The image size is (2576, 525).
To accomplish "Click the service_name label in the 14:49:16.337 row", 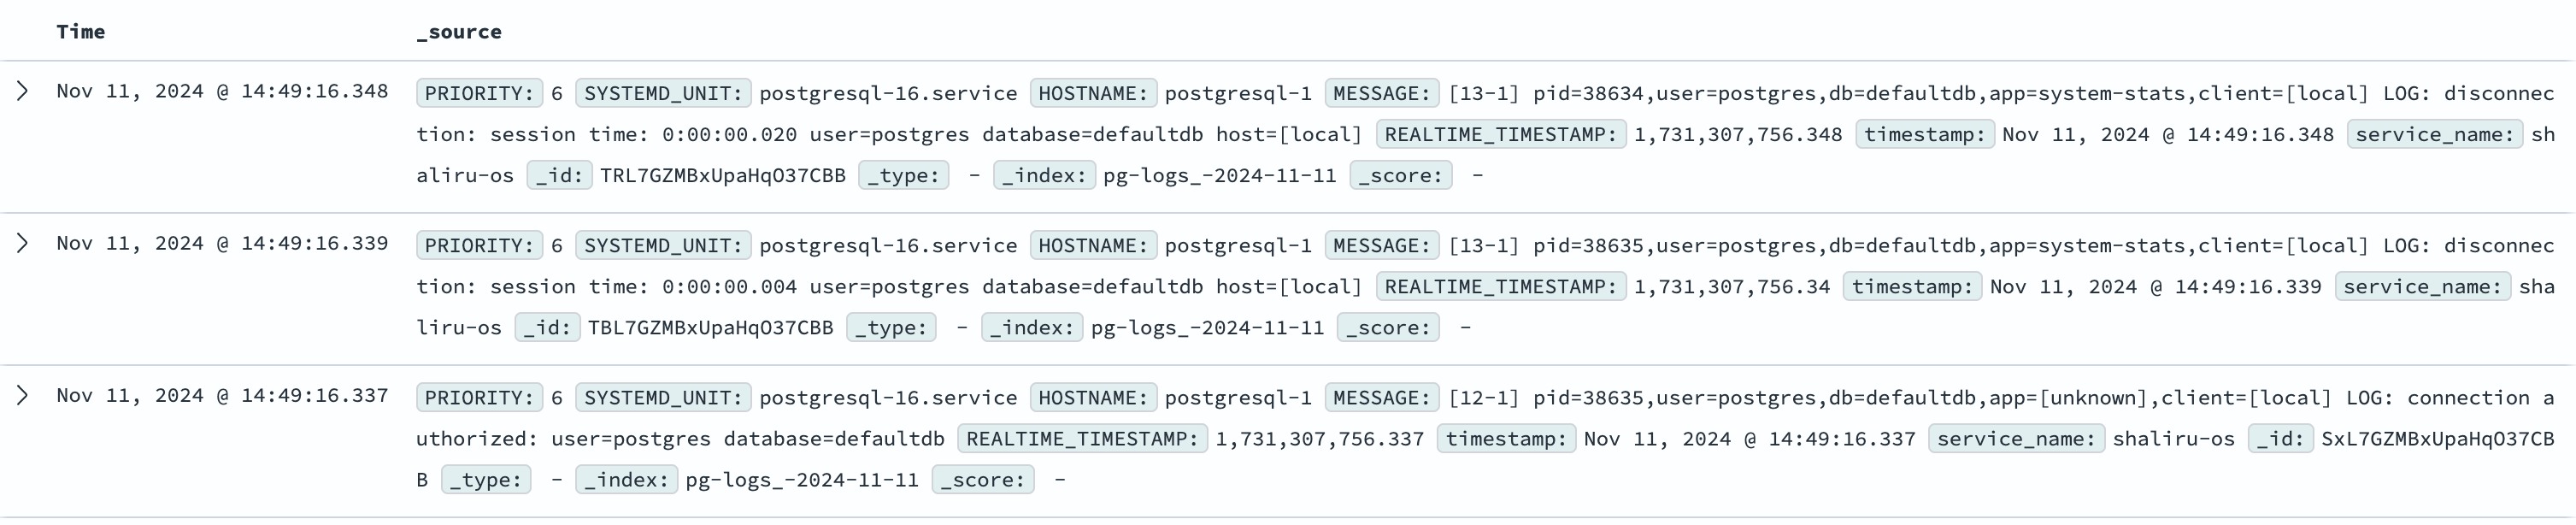I will (x=2015, y=438).
